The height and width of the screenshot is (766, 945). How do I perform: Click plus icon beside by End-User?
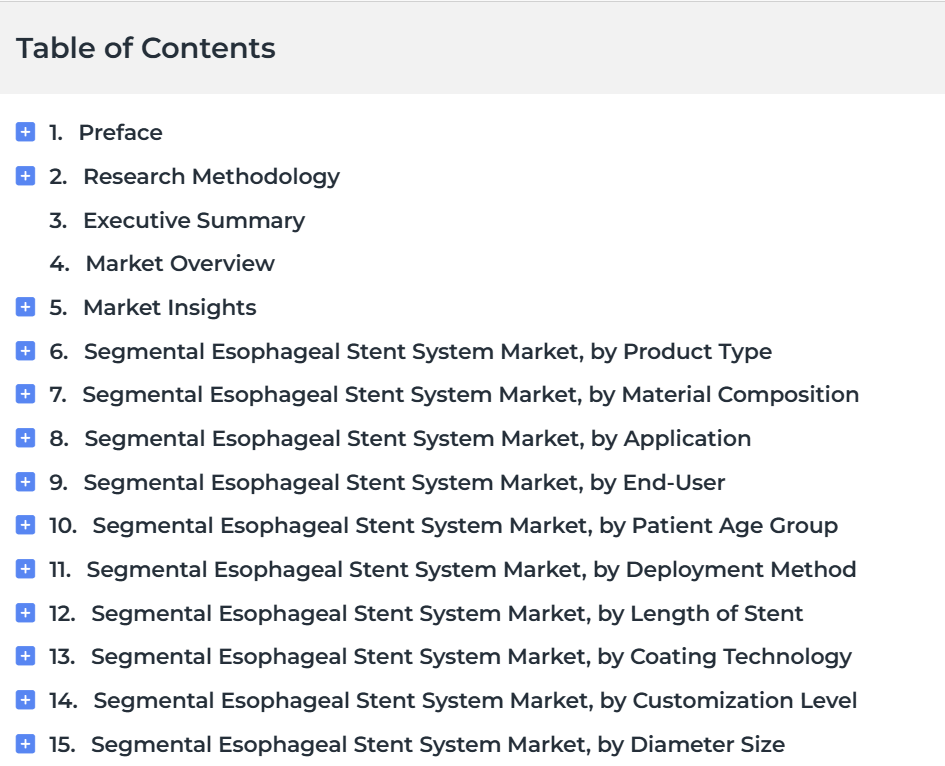[25, 482]
